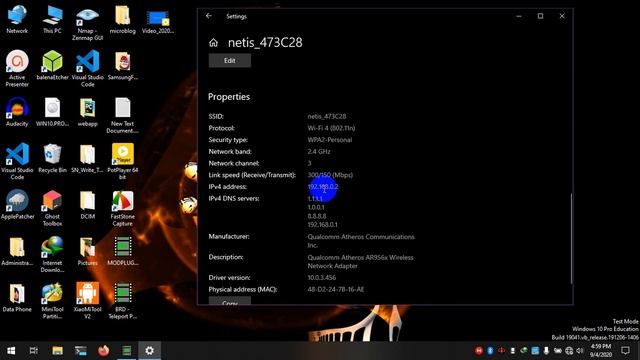Click the protocol value Wi-Fi 4 (802.11n)

(x=331, y=128)
